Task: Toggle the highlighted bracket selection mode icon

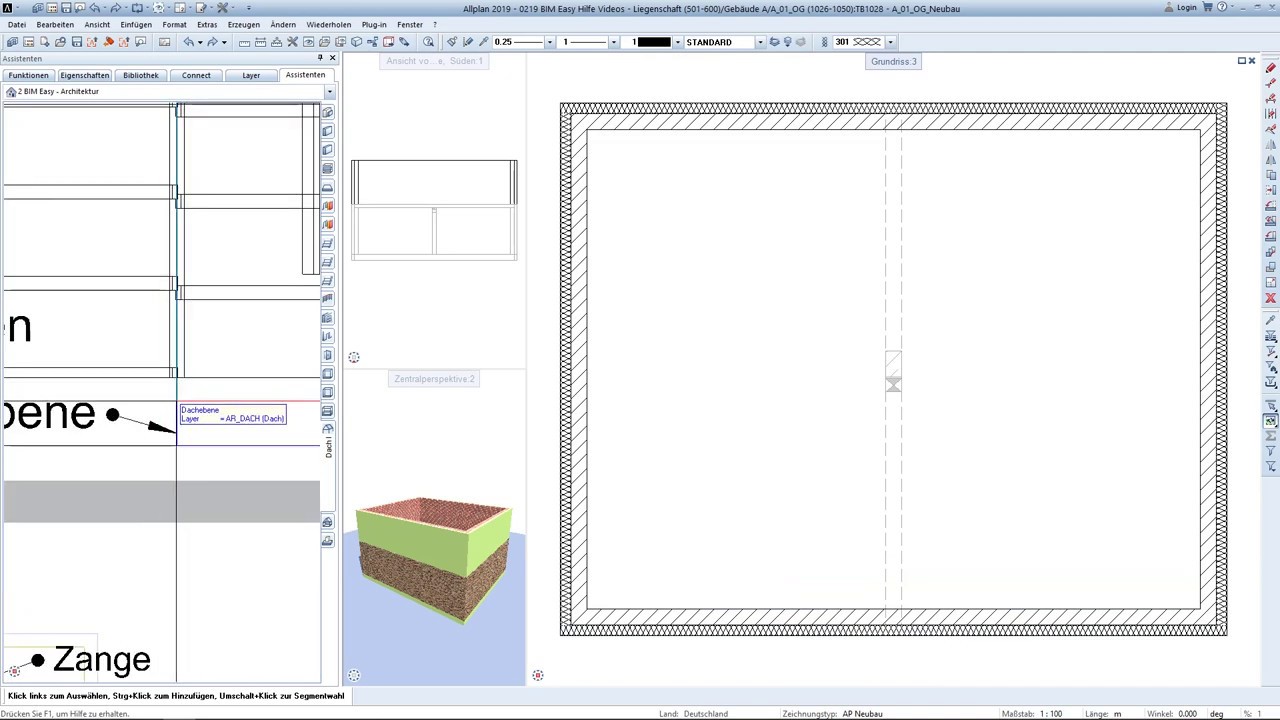Action: (x=1271, y=421)
